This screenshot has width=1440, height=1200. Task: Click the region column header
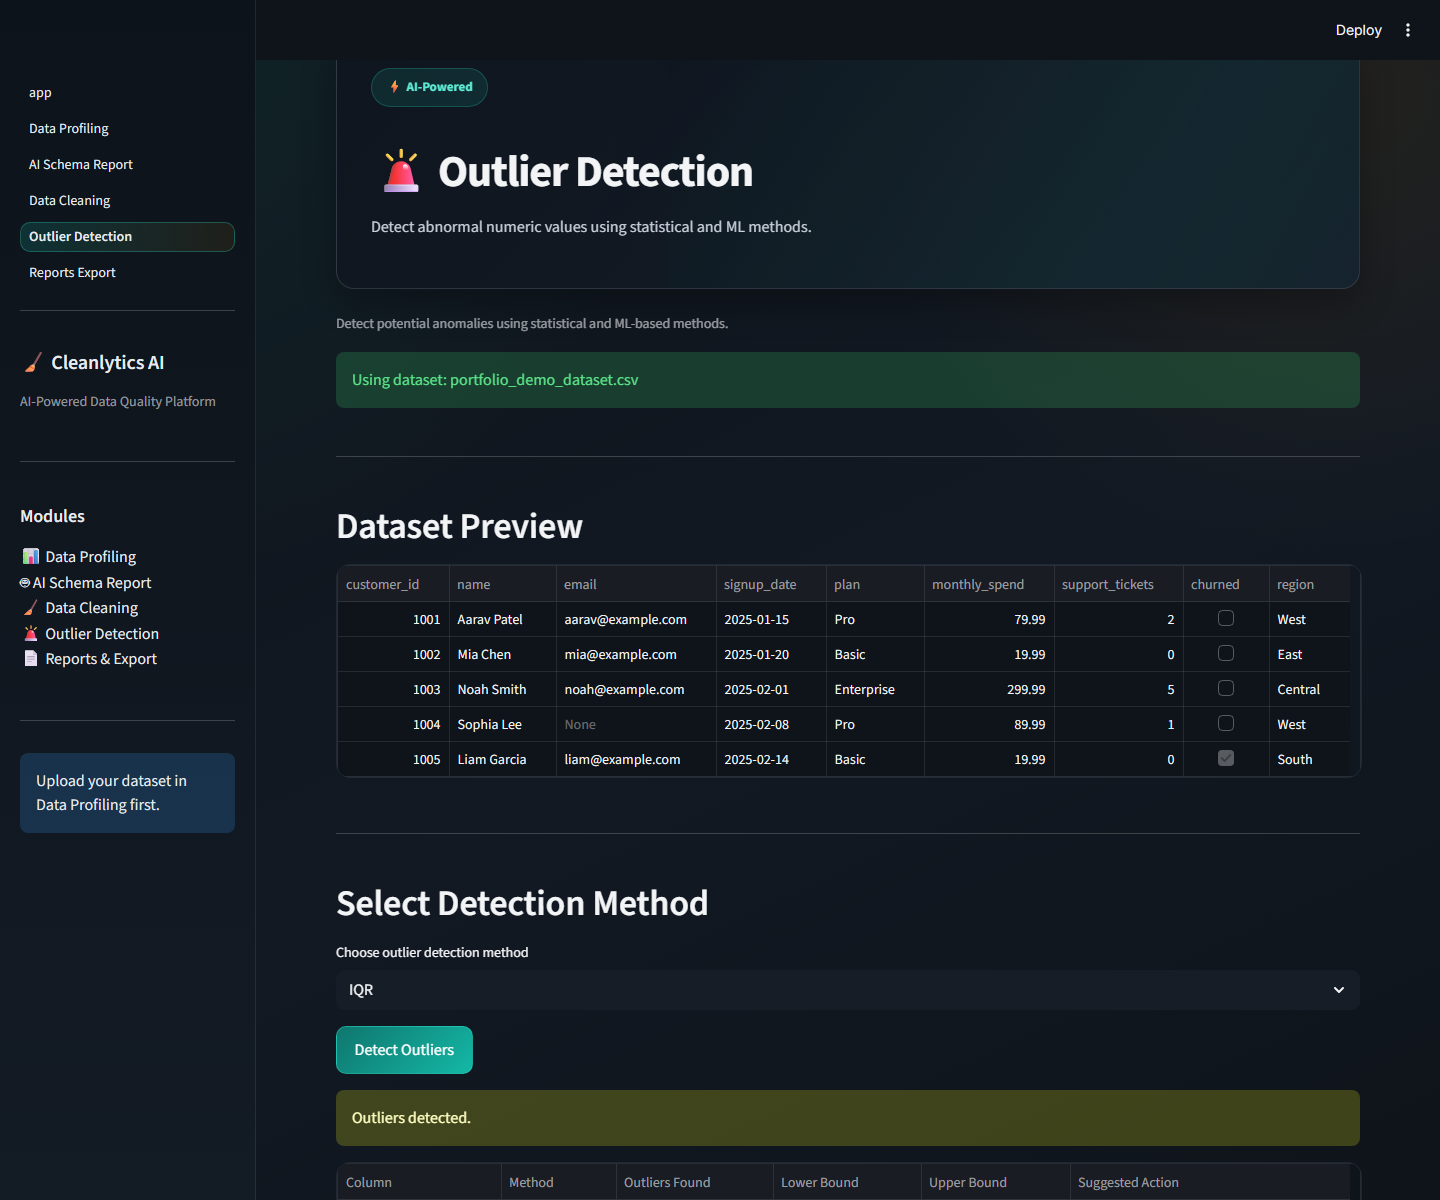tap(1310, 584)
